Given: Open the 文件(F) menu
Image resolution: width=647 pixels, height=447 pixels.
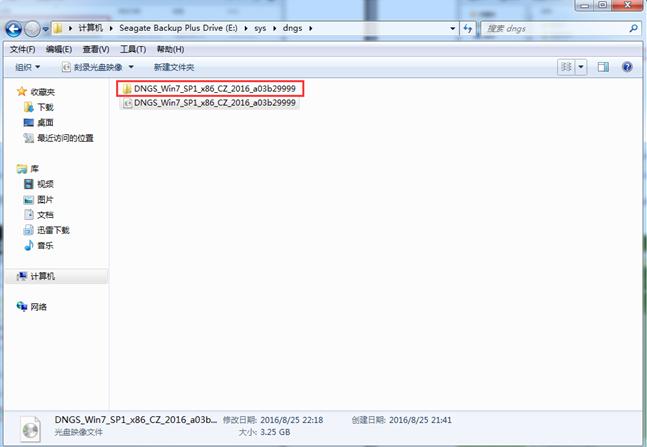Looking at the screenshot, I should coord(22,49).
